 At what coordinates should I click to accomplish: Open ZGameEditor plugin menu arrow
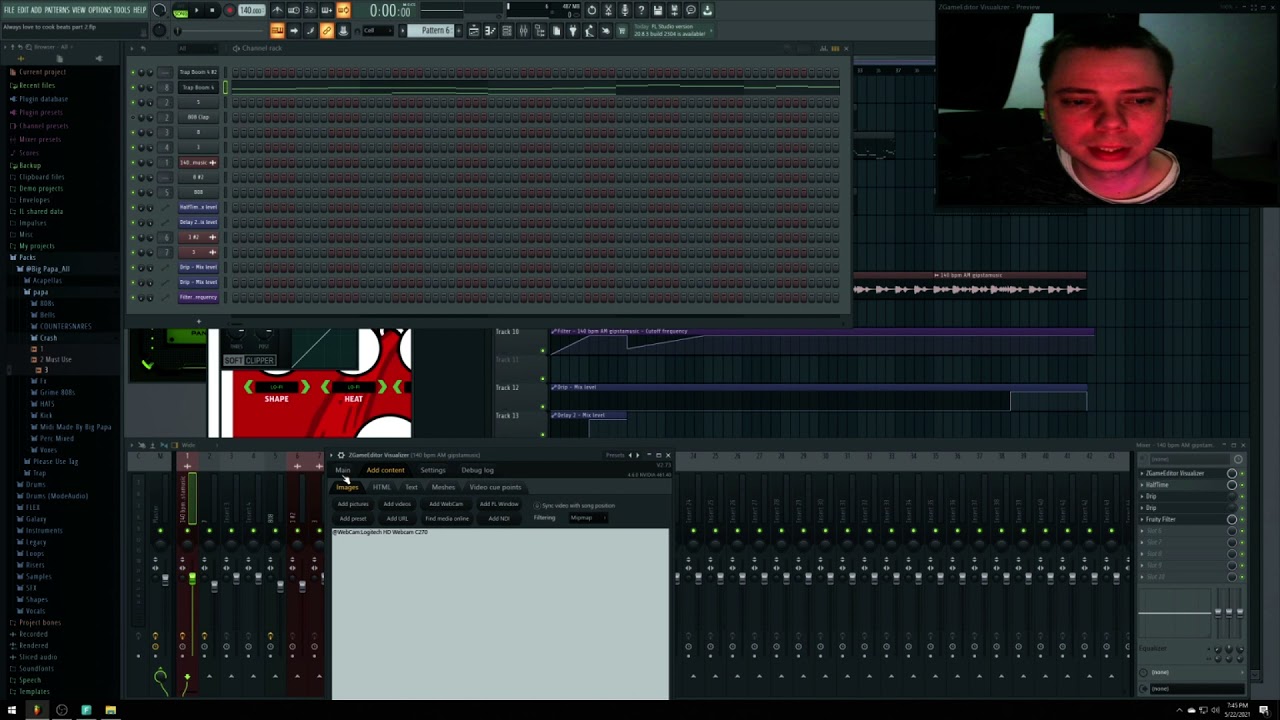332,455
